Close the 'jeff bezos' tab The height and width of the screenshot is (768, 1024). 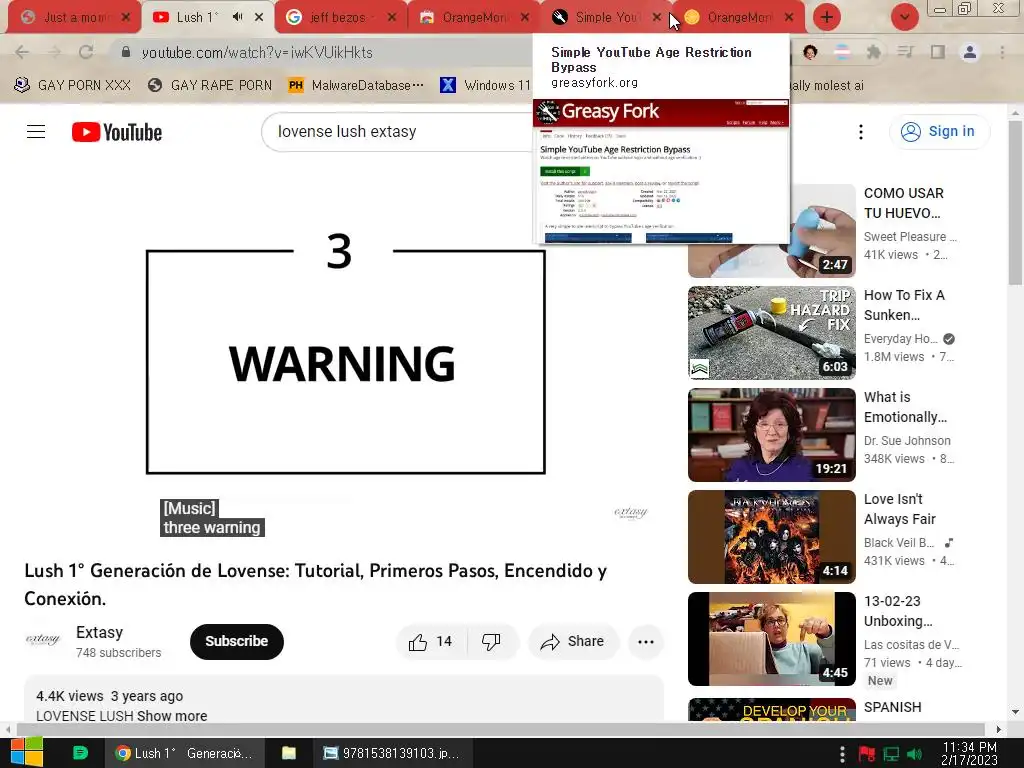pos(392,17)
